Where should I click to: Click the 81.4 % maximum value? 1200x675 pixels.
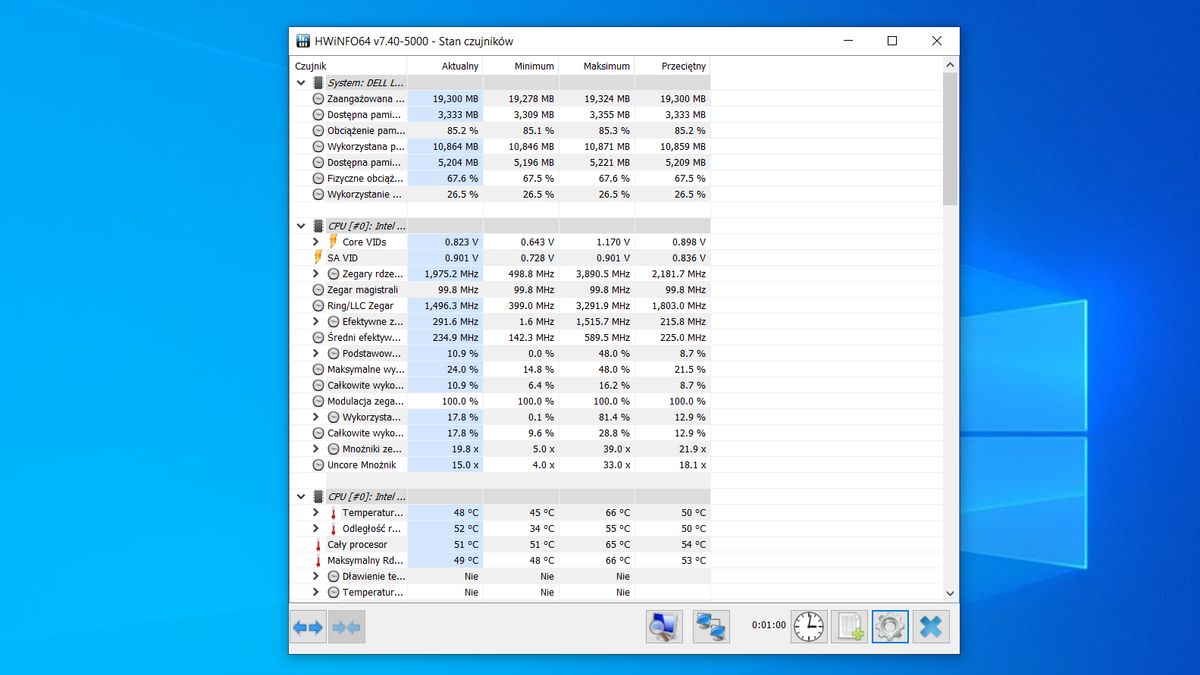(x=613, y=417)
